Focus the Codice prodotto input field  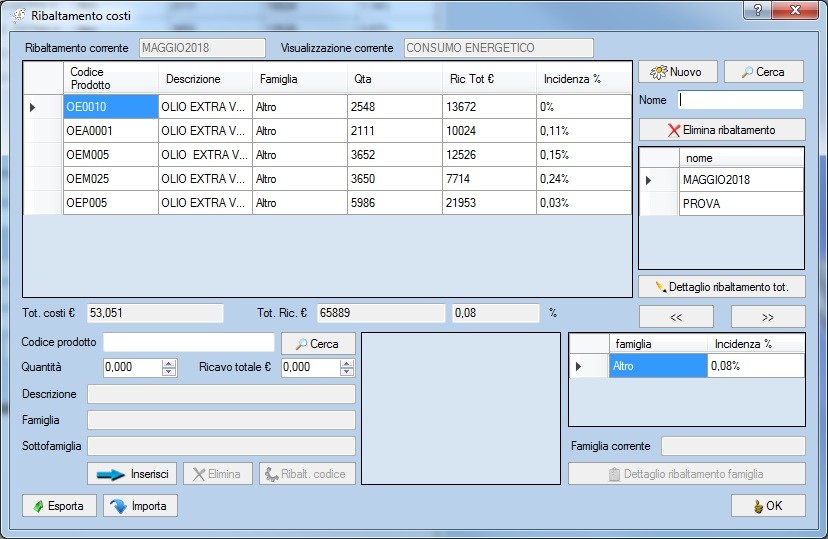[x=189, y=342]
